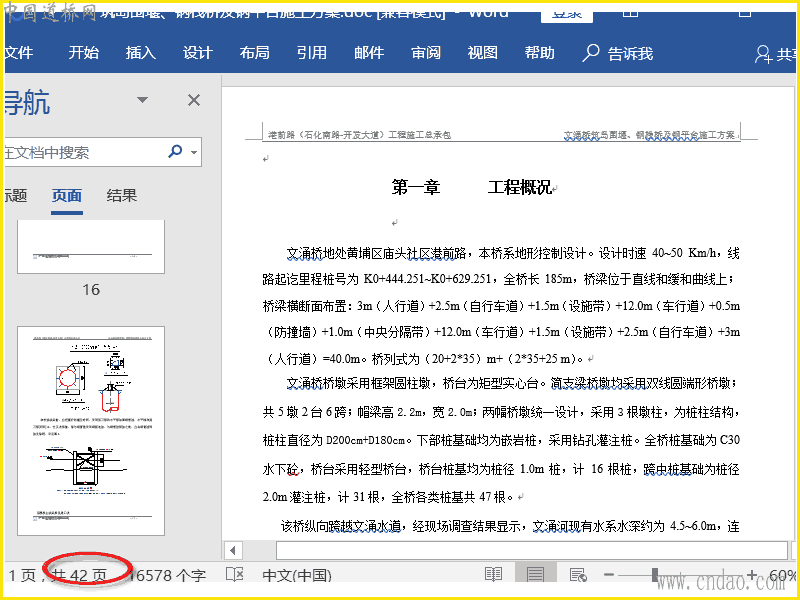Click the language indicator 中文(中国)
The image size is (800, 600).
click(296, 575)
